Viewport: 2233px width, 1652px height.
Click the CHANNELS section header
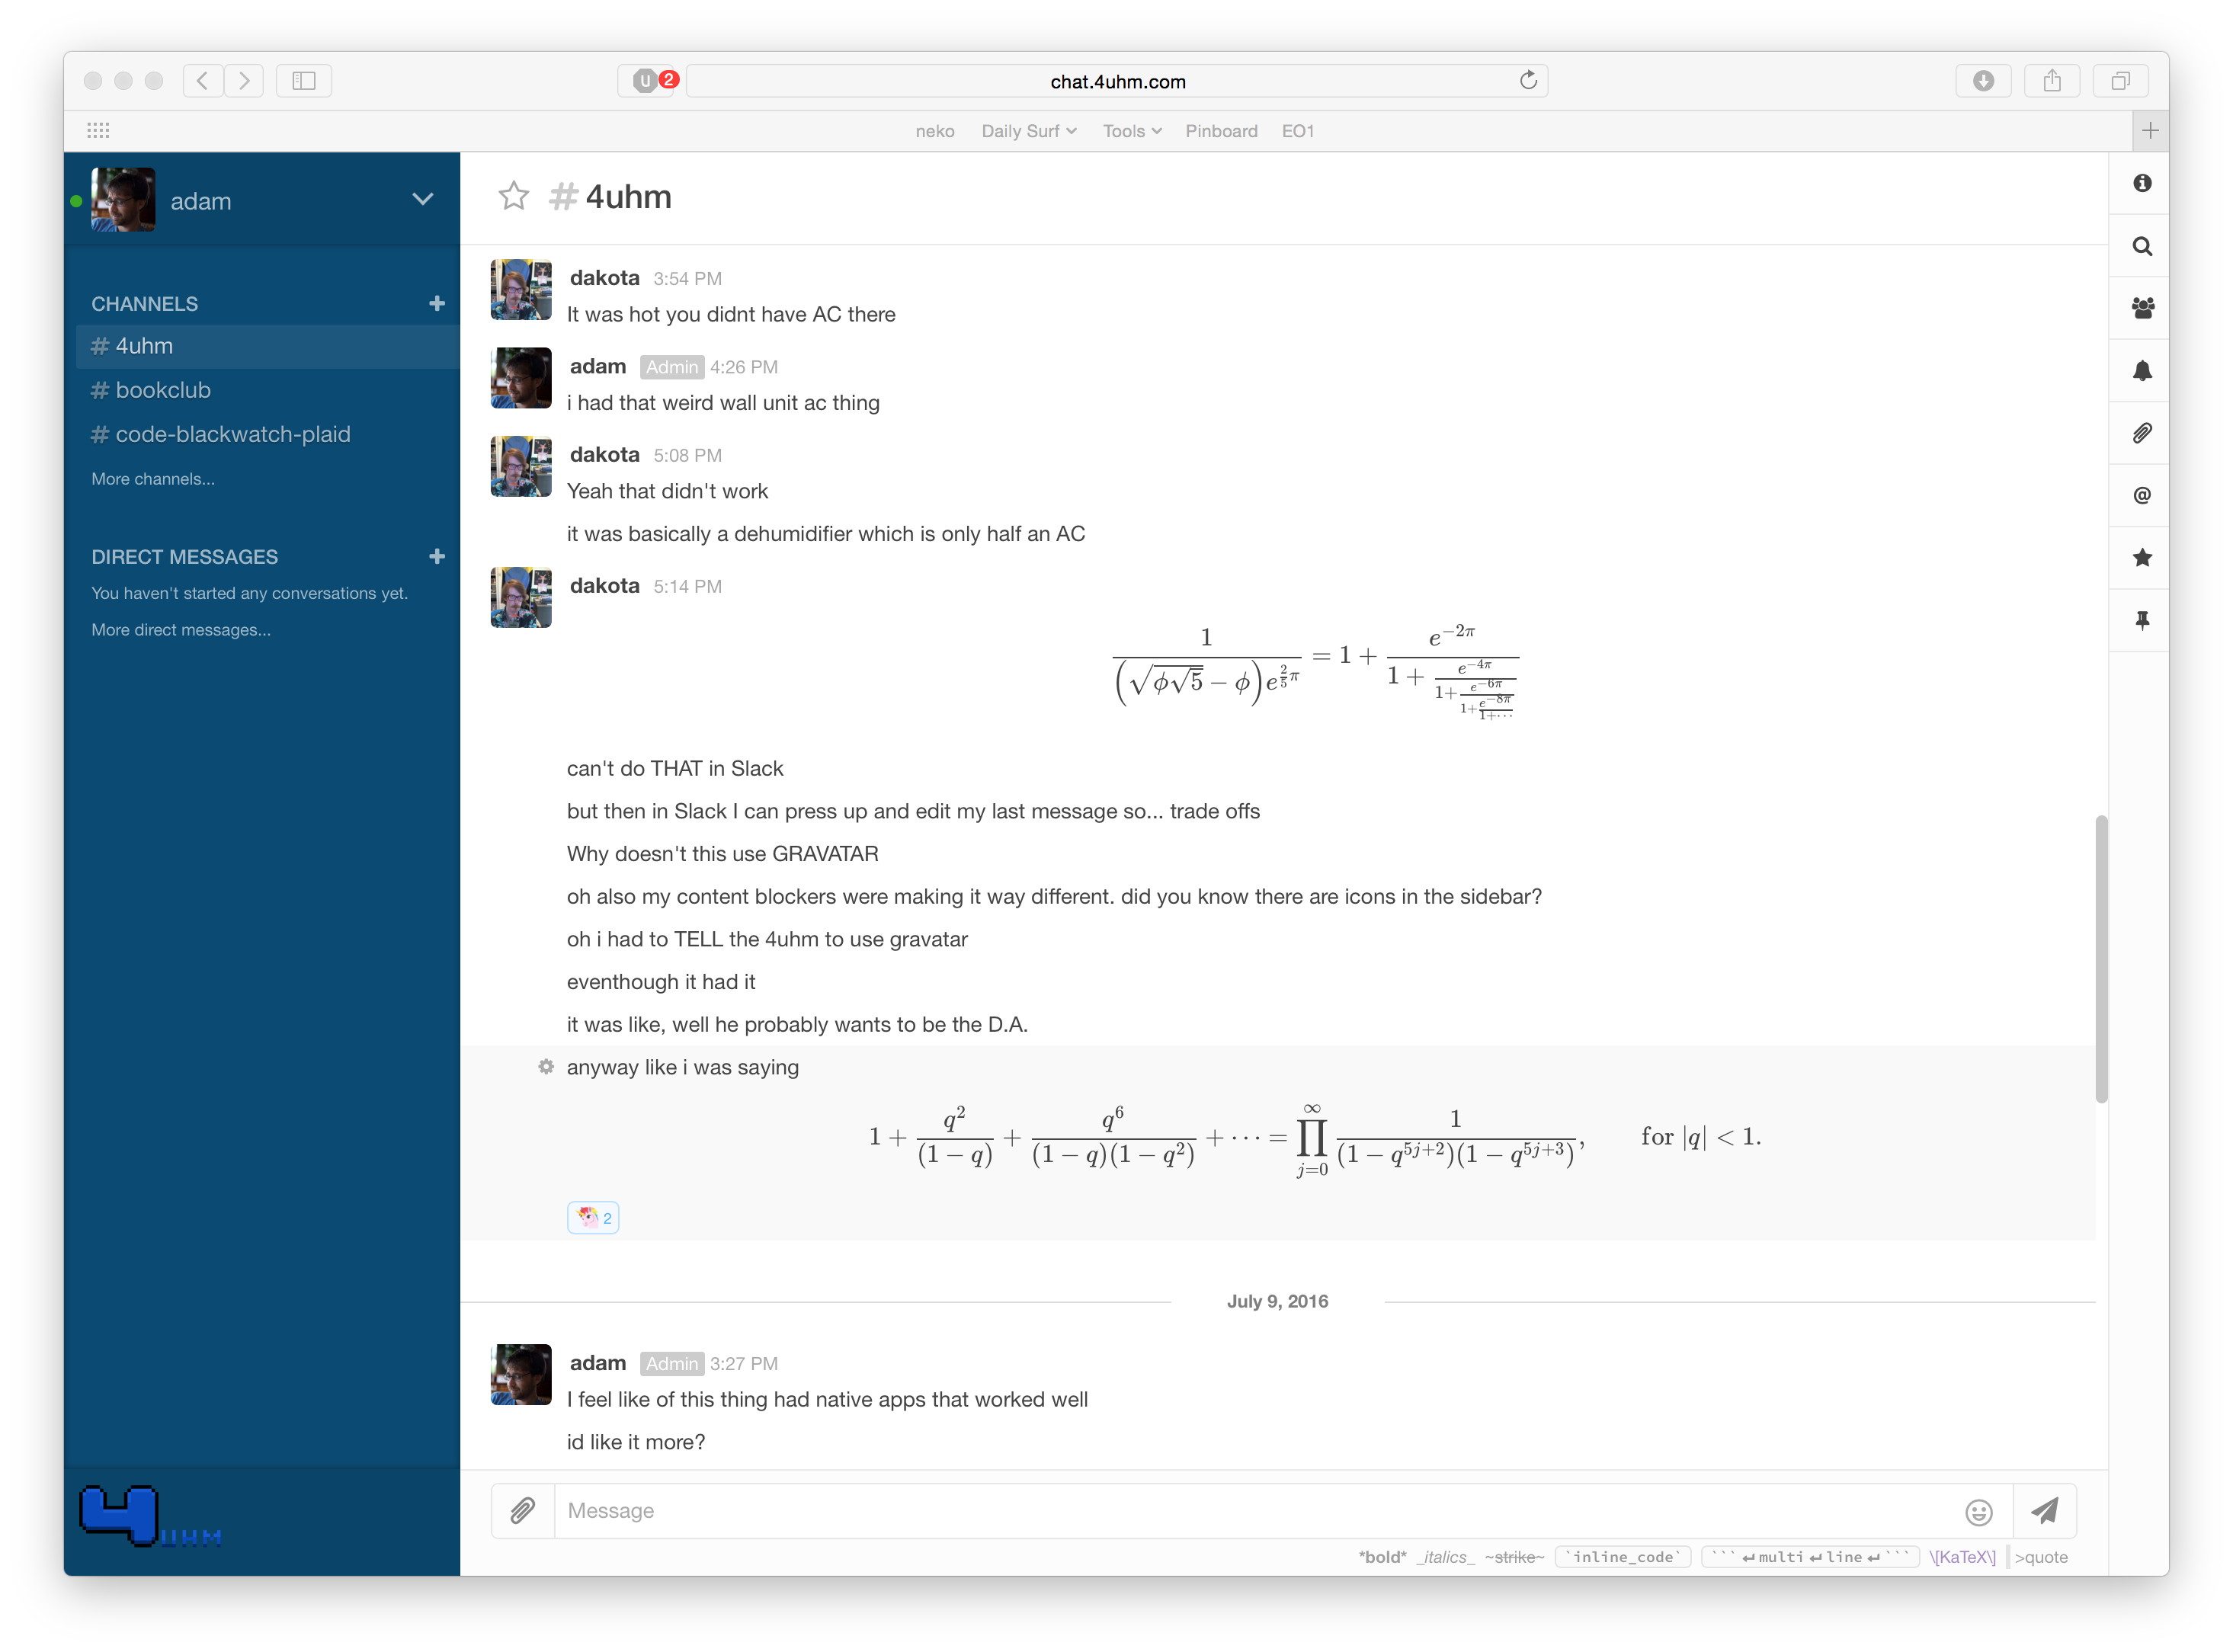(144, 304)
